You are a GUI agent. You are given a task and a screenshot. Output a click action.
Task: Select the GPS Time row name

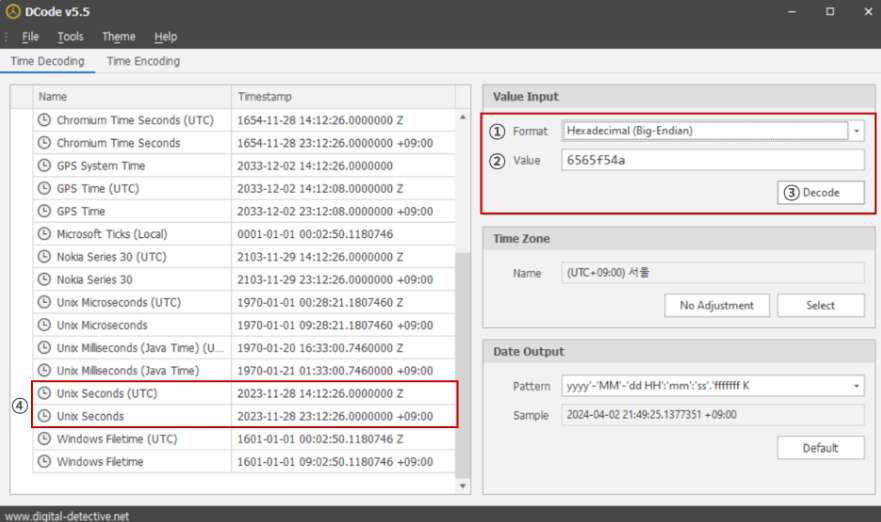81,211
